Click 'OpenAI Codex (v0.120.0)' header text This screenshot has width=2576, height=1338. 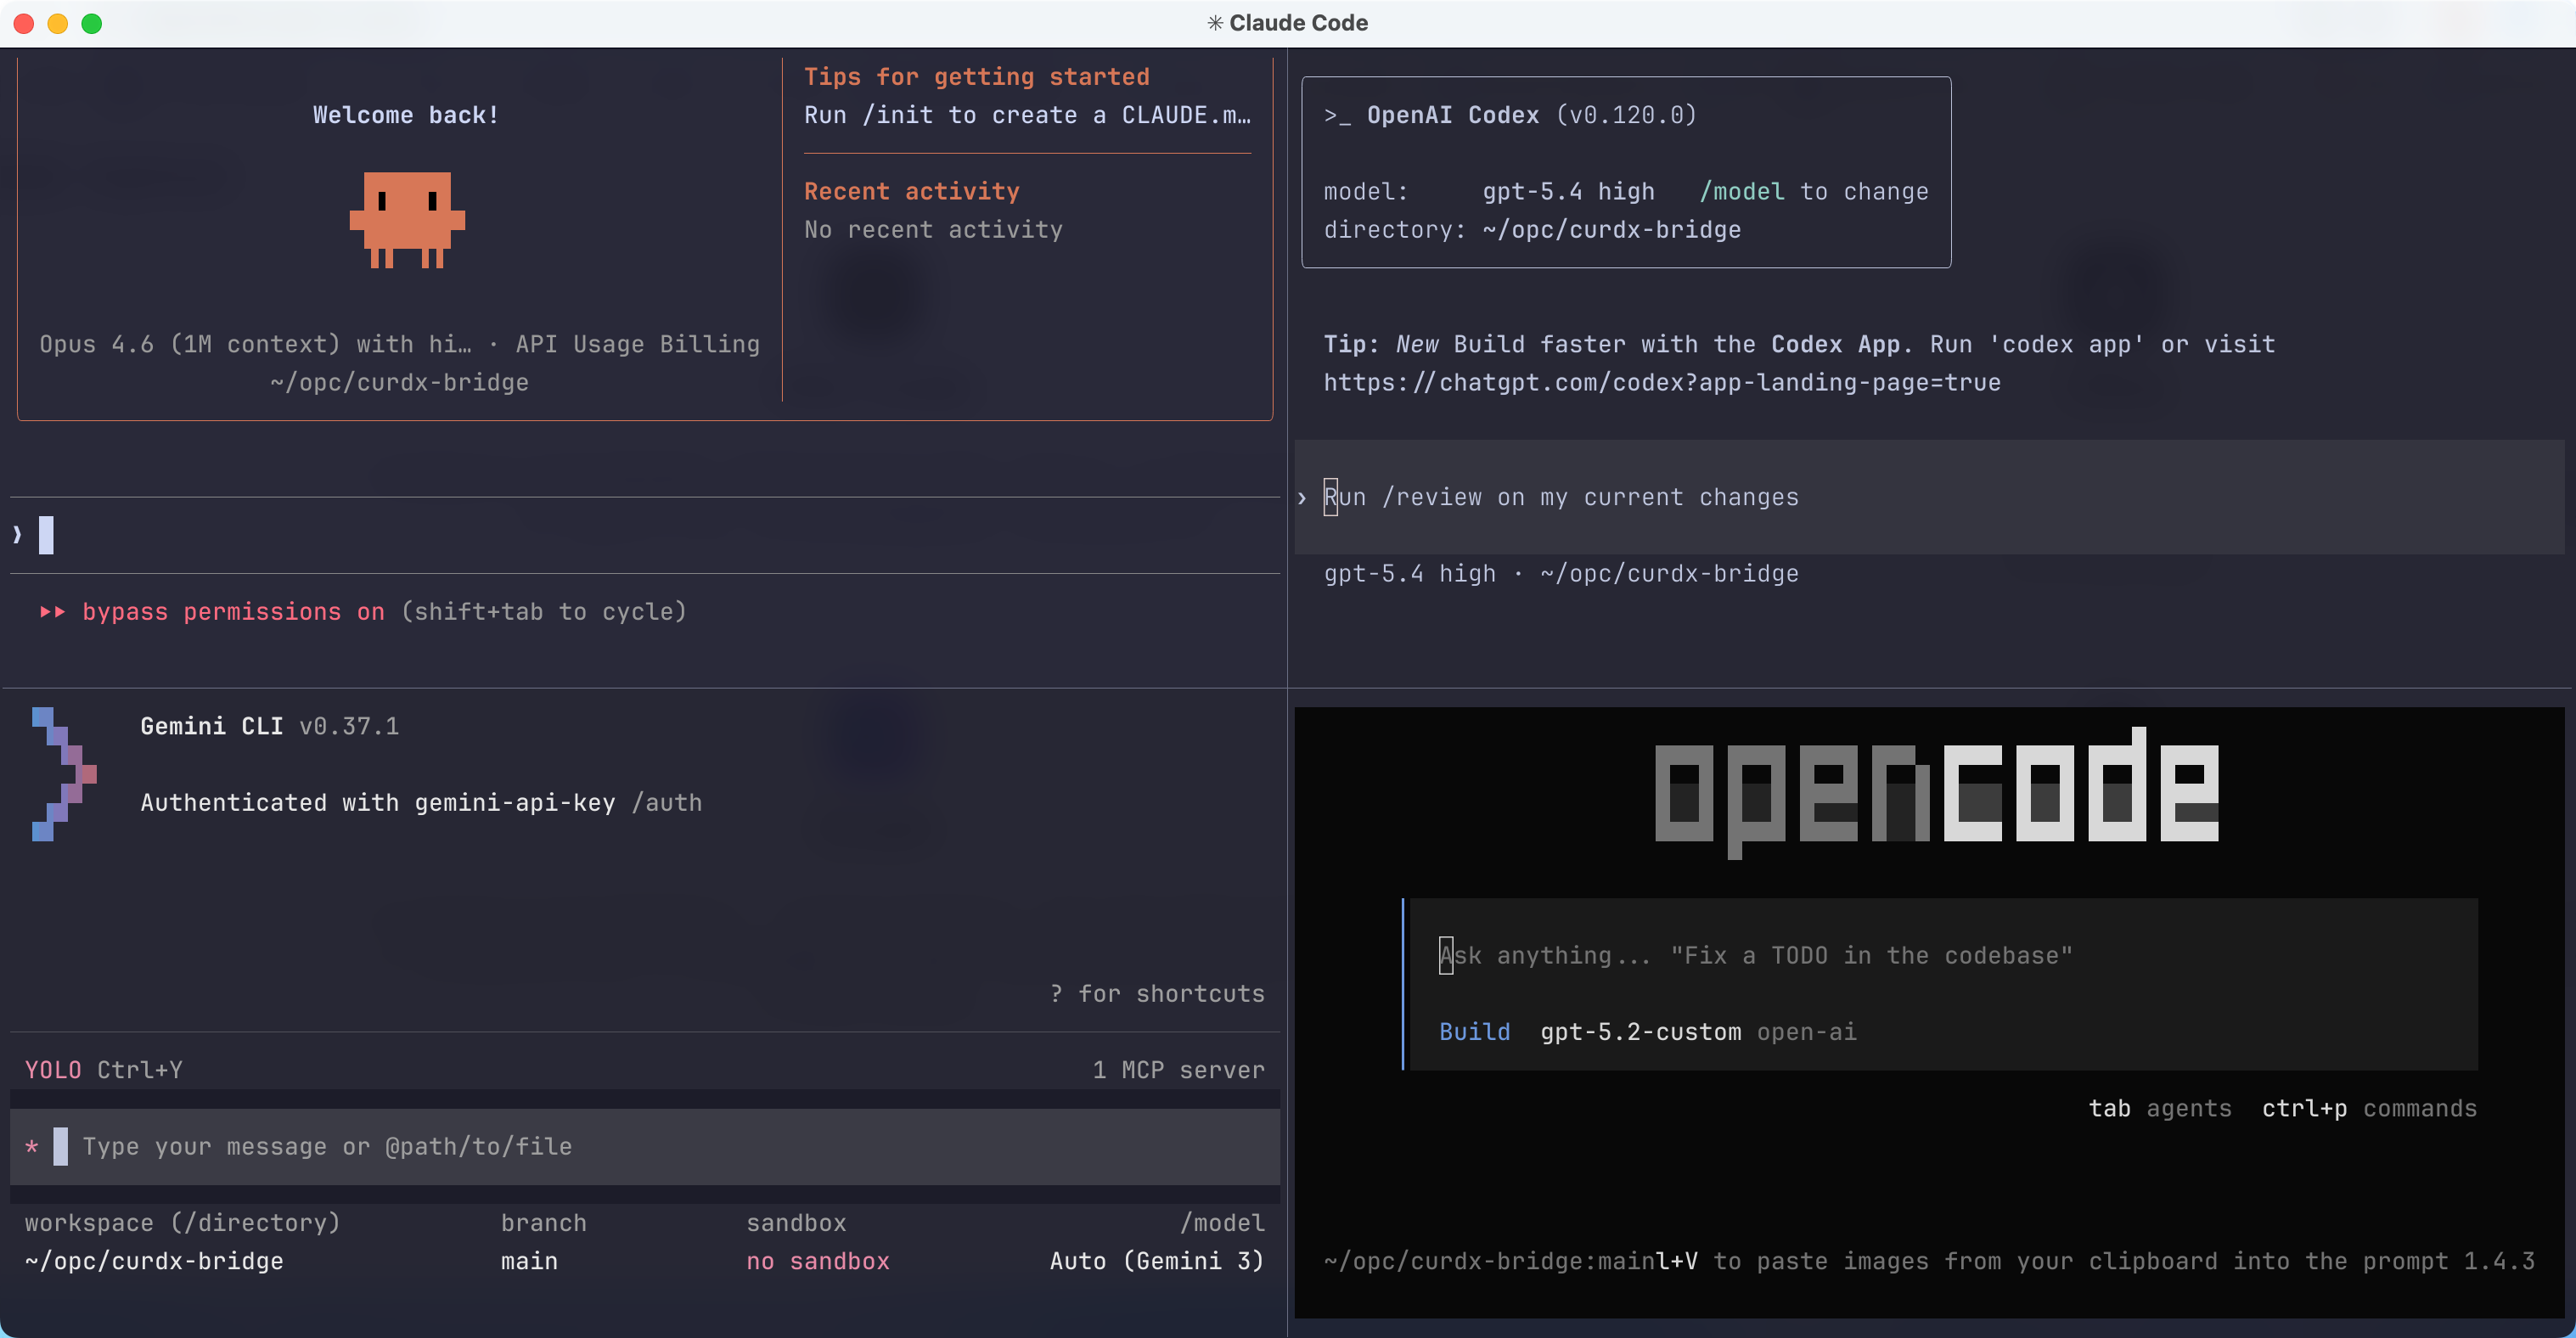click(x=1532, y=115)
